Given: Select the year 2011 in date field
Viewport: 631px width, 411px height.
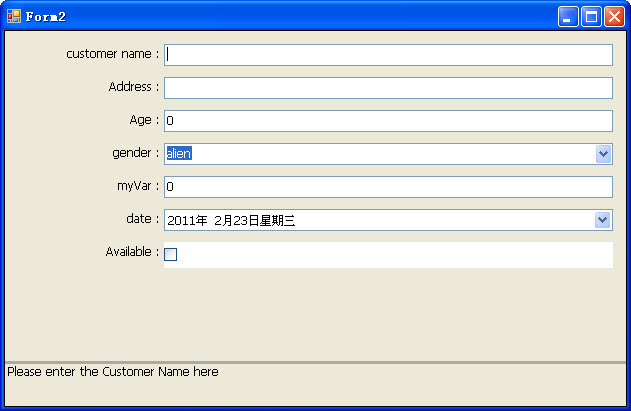Looking at the screenshot, I should click(181, 221).
